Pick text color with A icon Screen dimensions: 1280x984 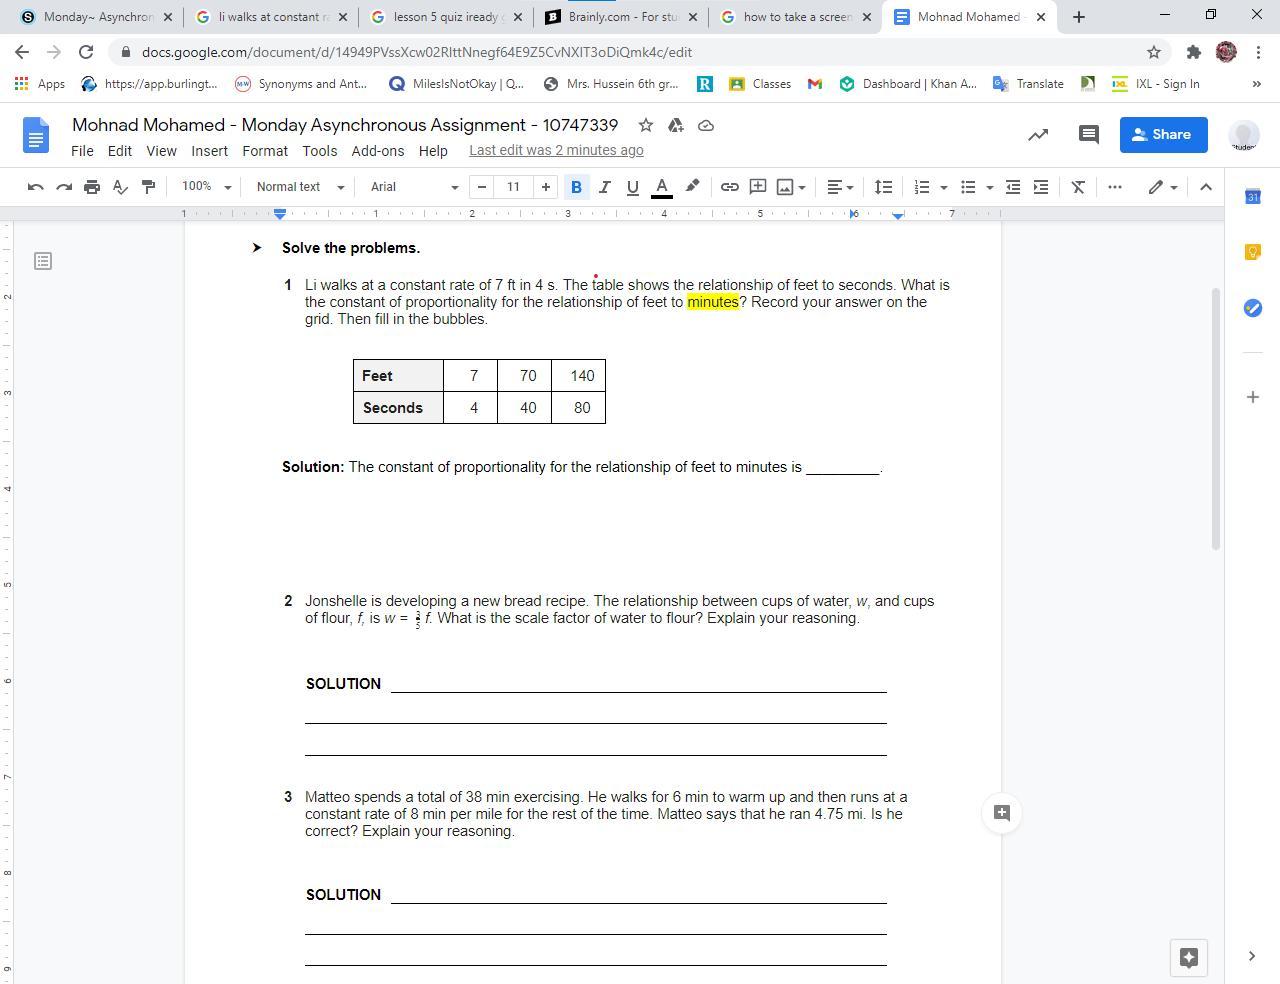(x=661, y=187)
